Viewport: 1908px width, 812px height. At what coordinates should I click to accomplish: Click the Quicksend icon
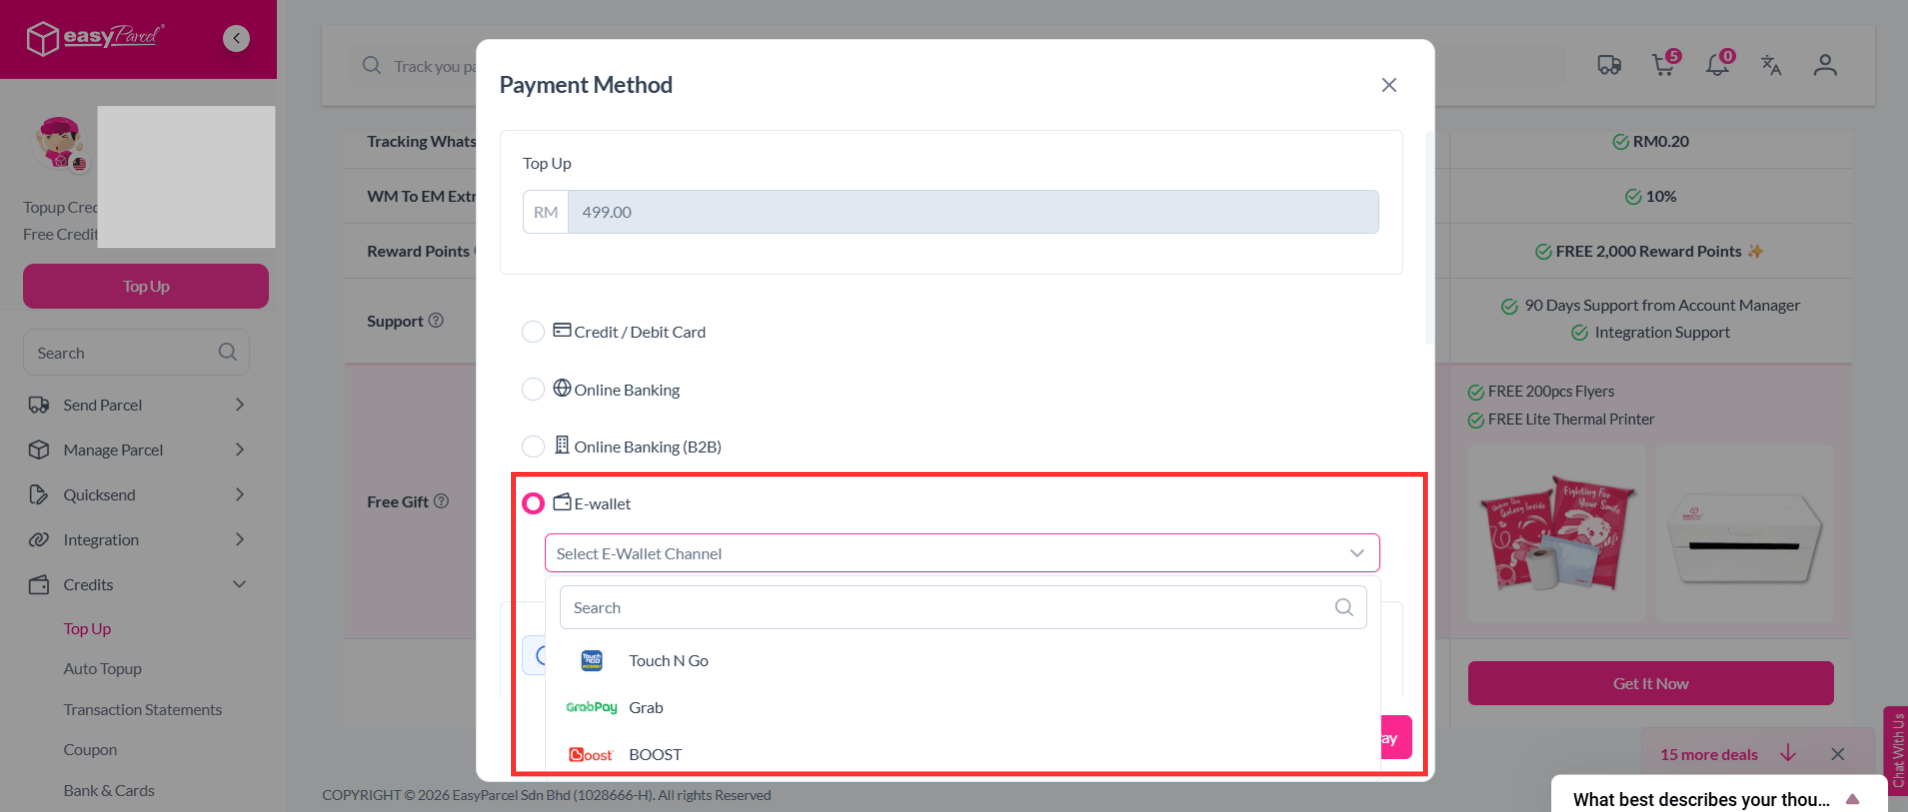pyautogui.click(x=39, y=495)
